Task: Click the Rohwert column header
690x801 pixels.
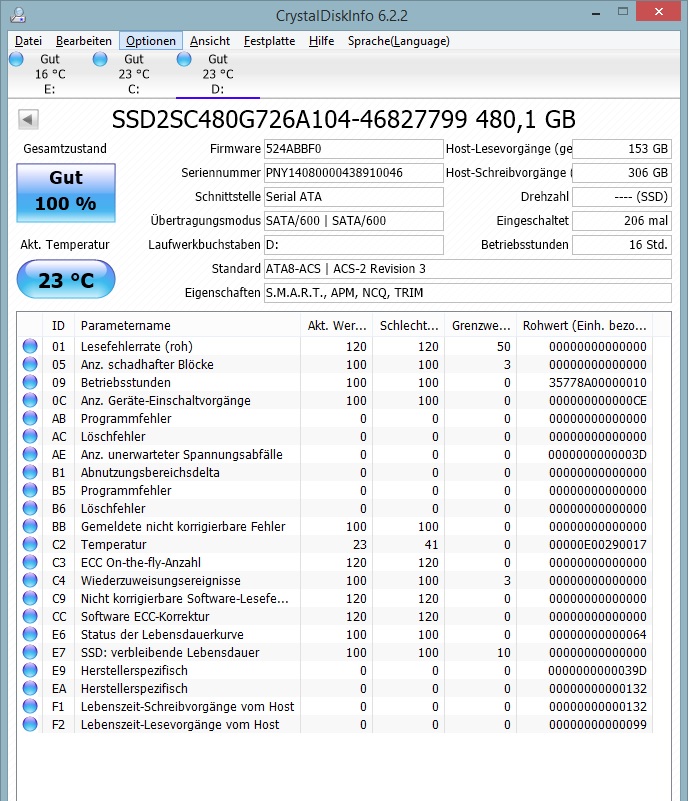Action: click(584, 325)
